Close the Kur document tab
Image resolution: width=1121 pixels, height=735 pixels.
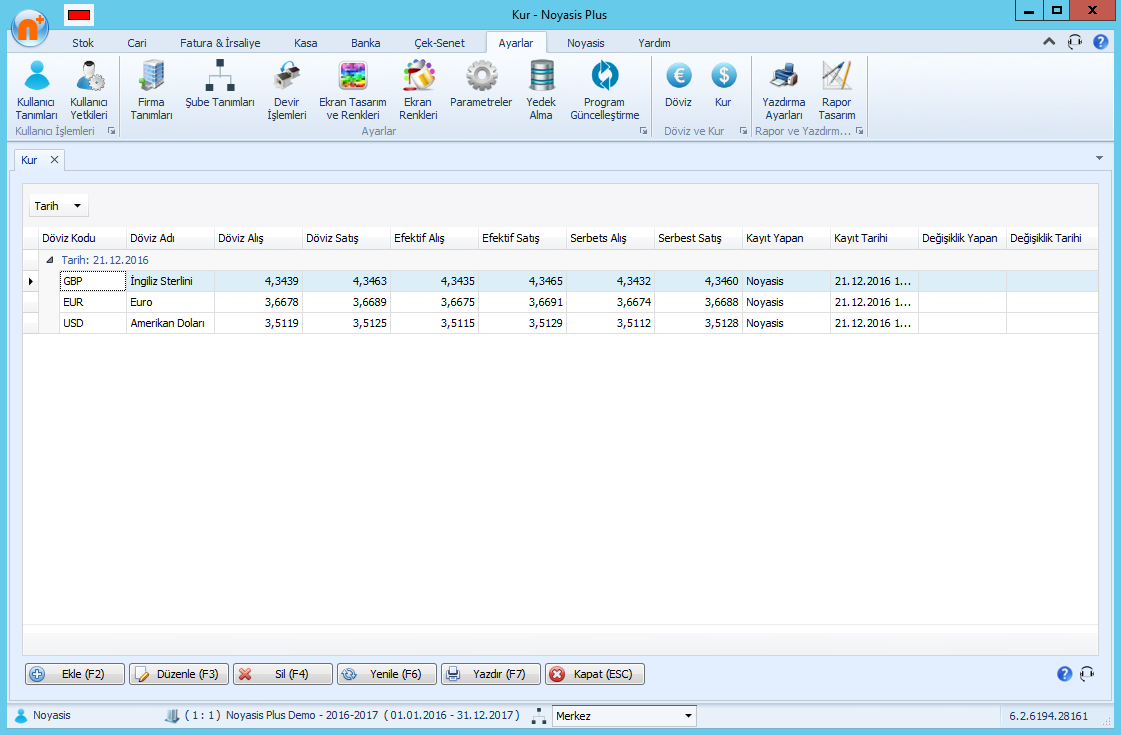(x=54, y=159)
